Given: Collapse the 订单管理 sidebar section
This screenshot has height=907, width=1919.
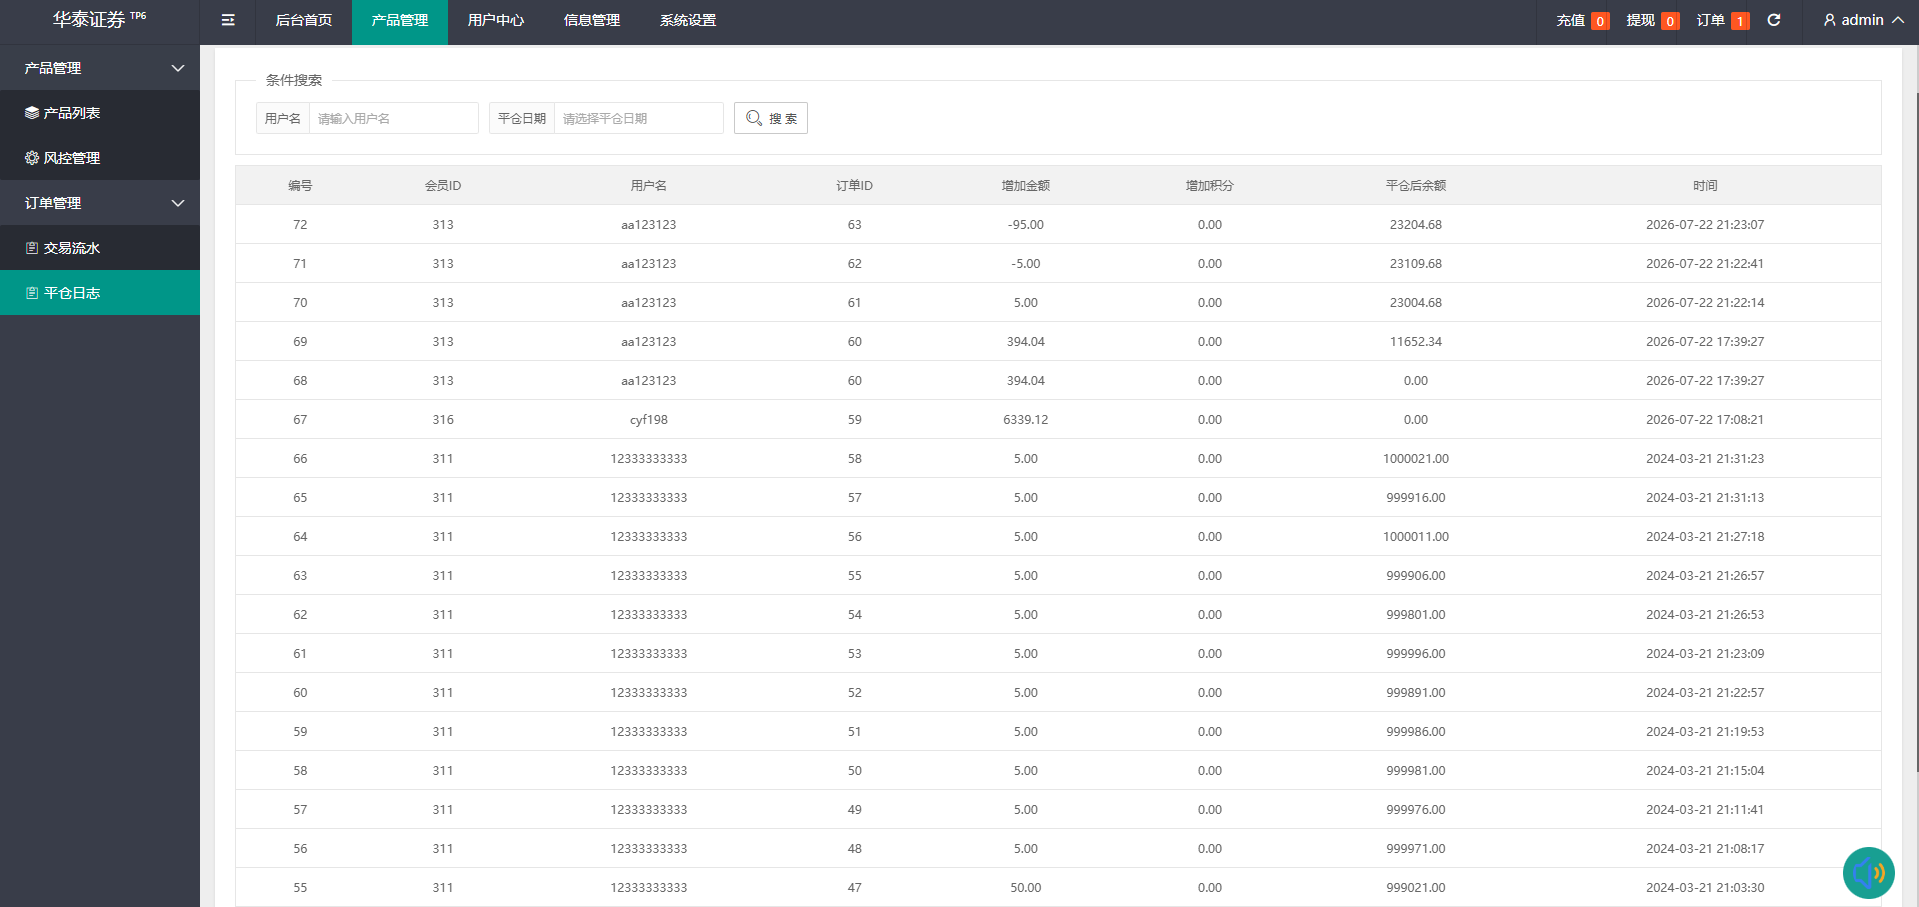Looking at the screenshot, I should pyautogui.click(x=178, y=203).
